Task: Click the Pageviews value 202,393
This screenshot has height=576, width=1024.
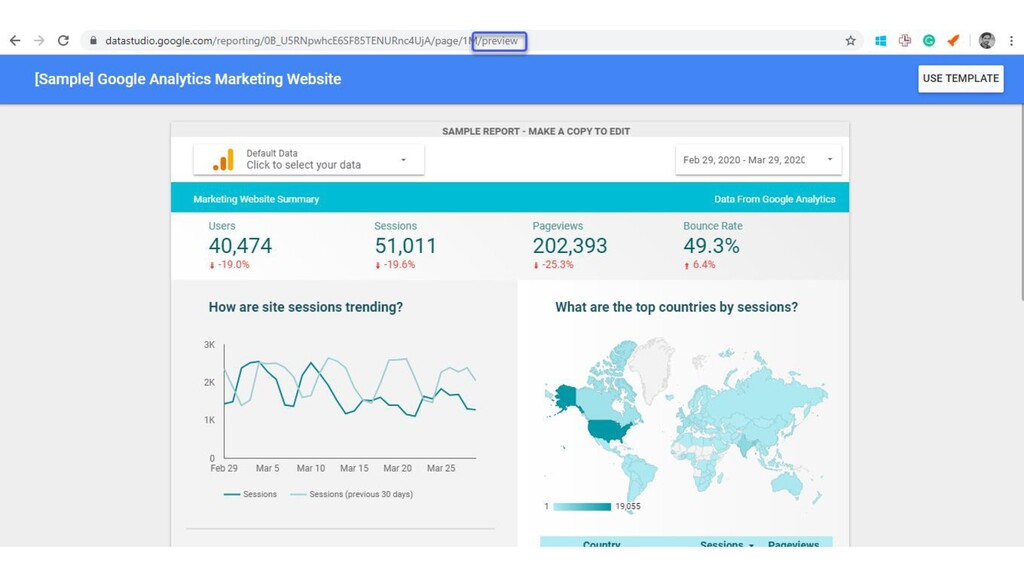Action: [x=569, y=246]
